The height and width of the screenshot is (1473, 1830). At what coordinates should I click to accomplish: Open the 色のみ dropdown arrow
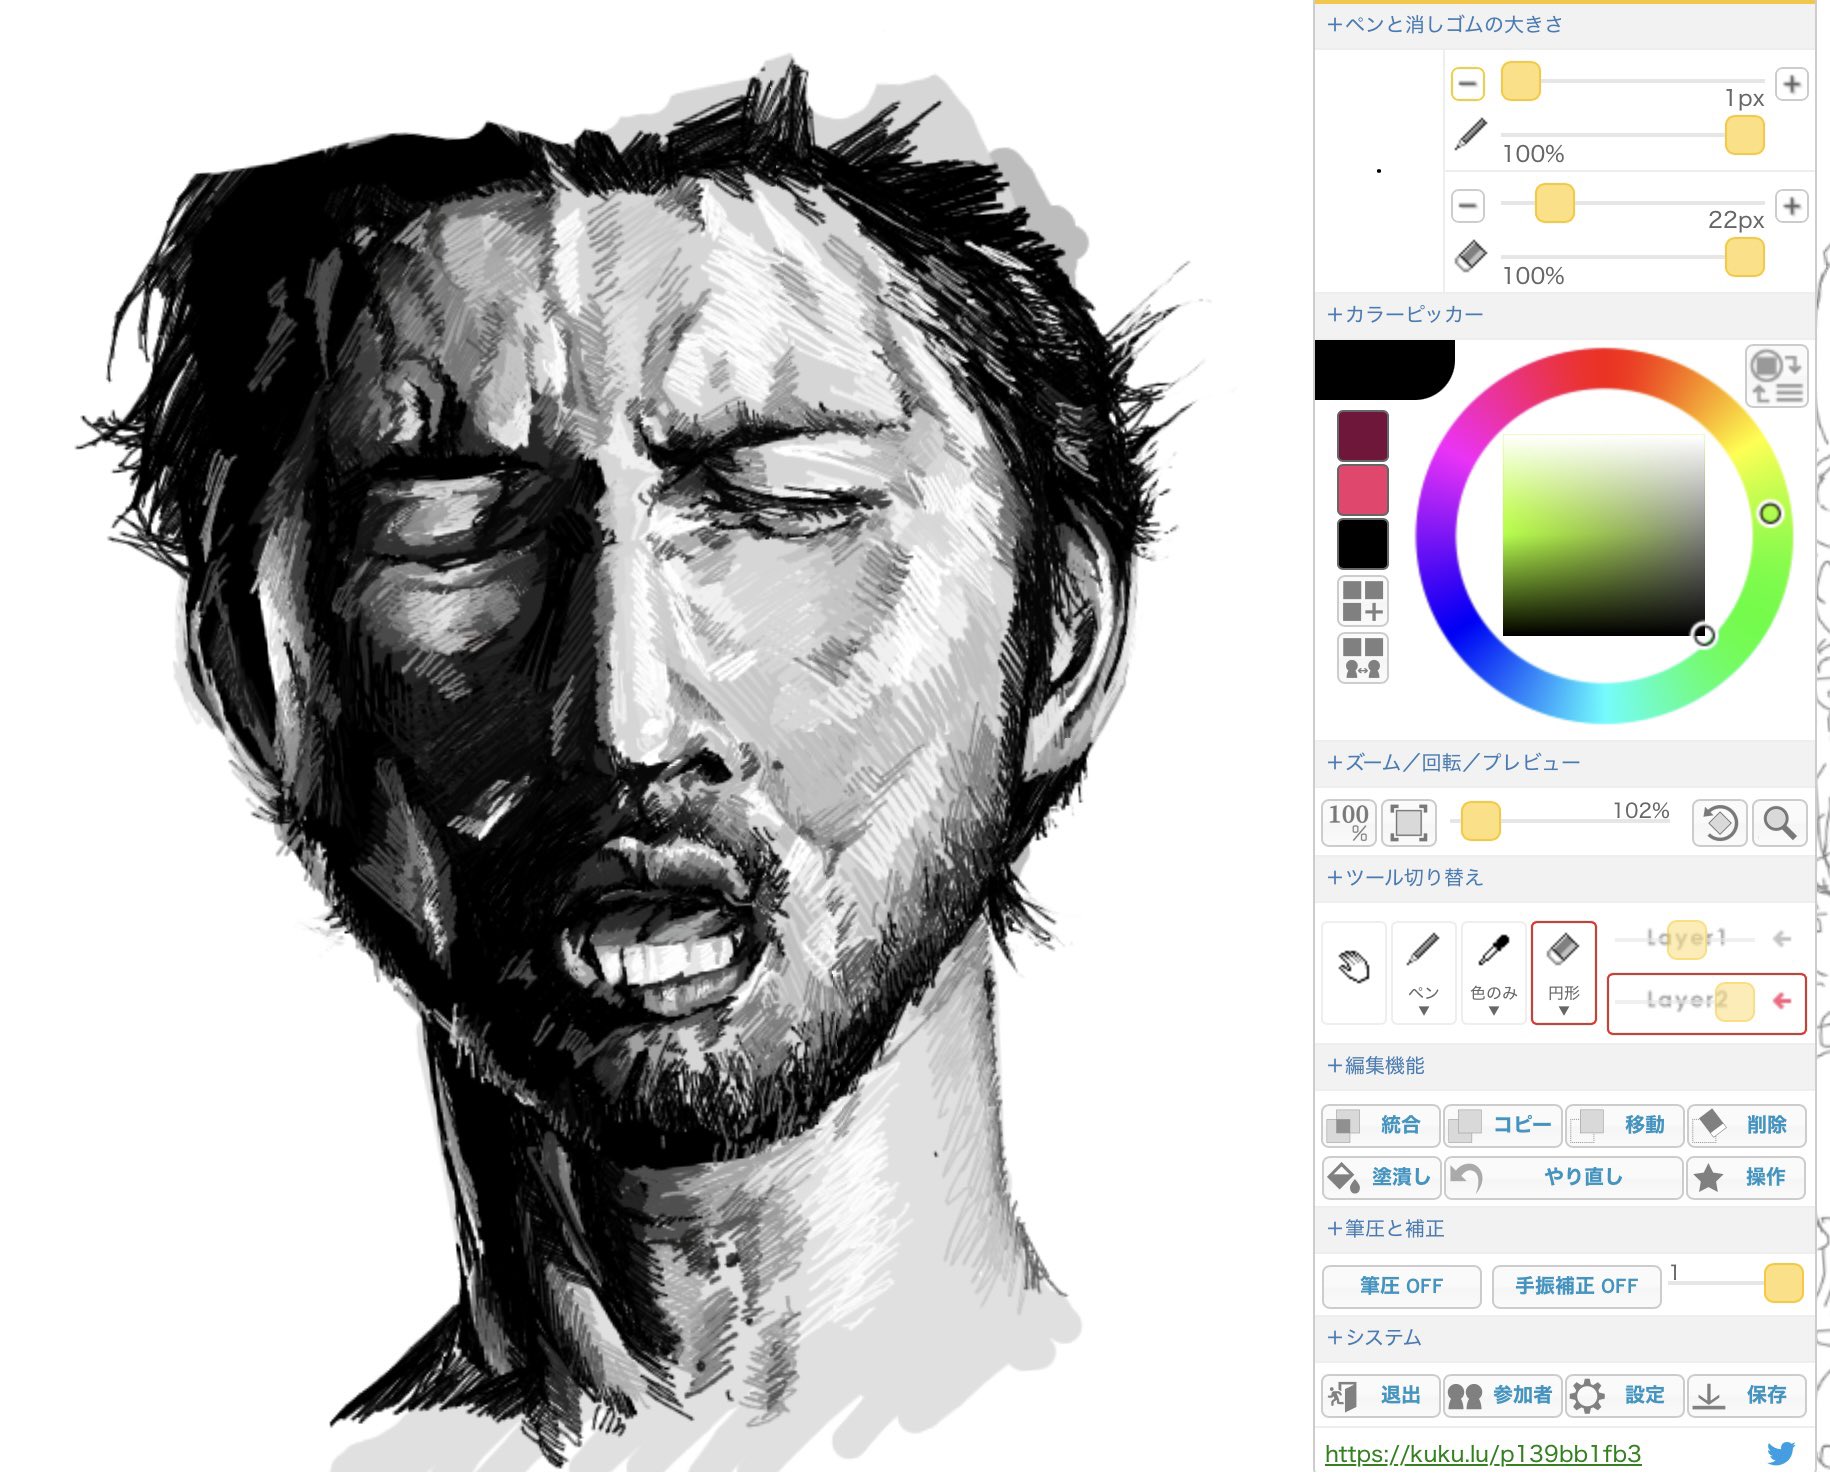(1493, 1011)
